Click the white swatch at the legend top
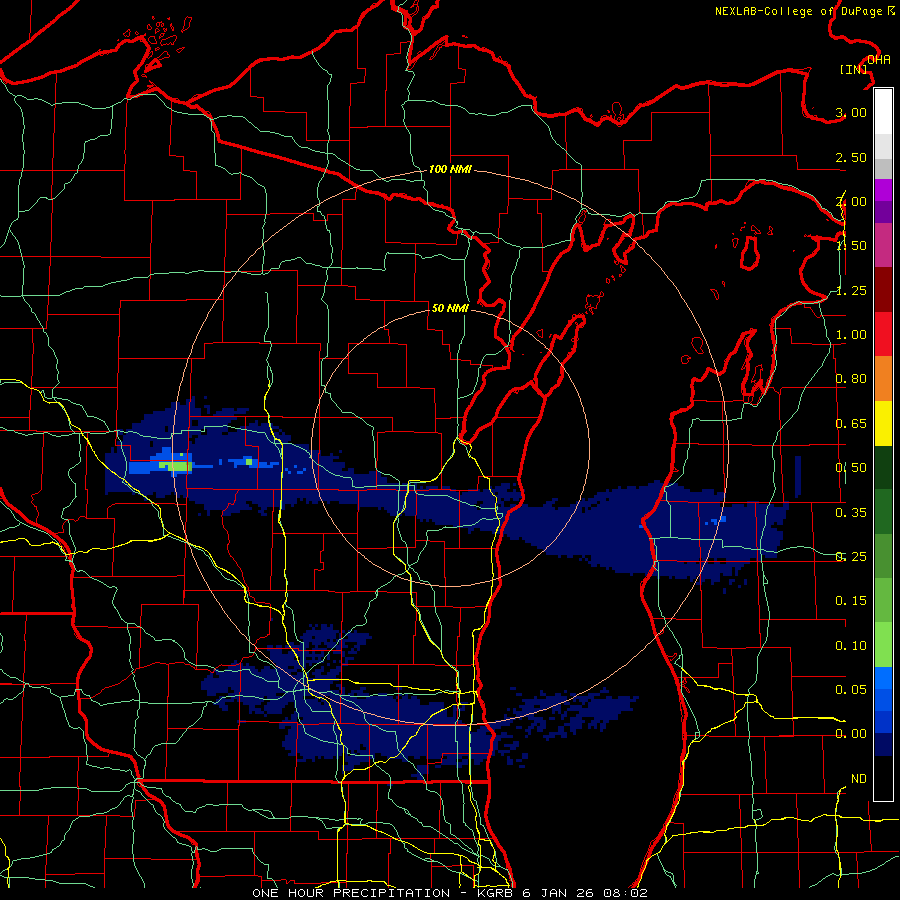The image size is (900, 900). tap(883, 112)
